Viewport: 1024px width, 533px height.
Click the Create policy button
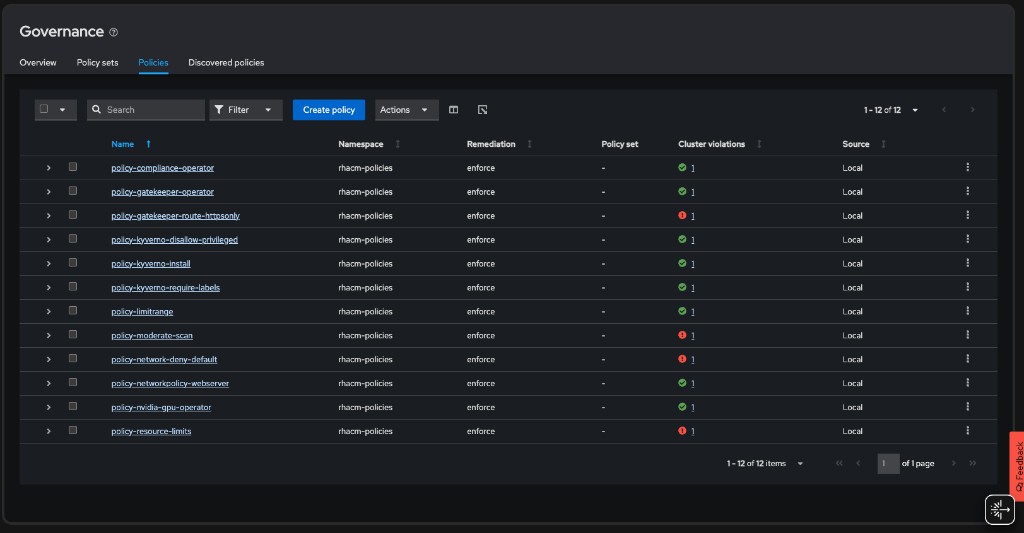point(328,110)
